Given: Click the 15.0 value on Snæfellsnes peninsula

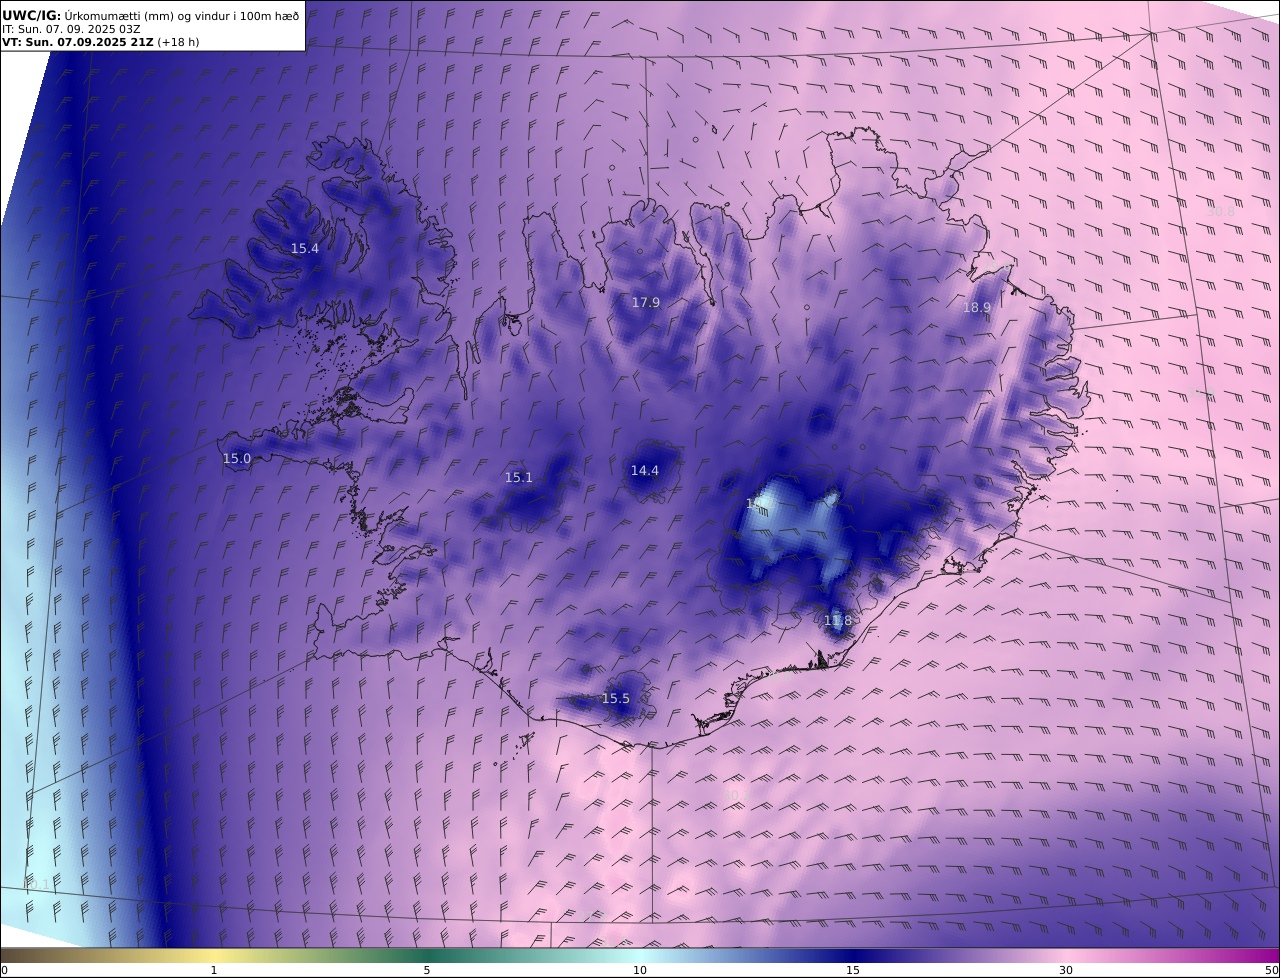Looking at the screenshot, I should pyautogui.click(x=237, y=458).
